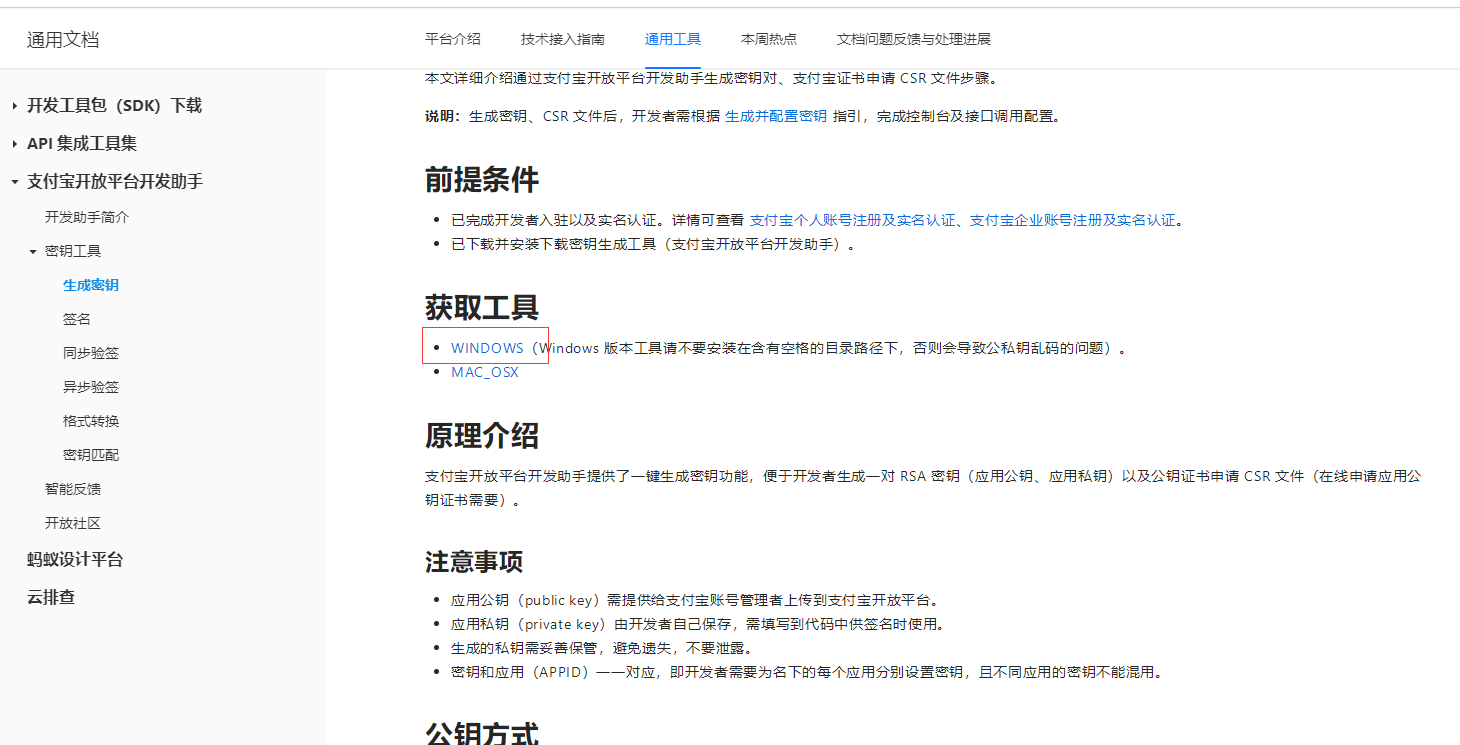Click the 已下载并安装下载密钥生成工具 bullet text
Image resolution: width=1460 pixels, height=745 pixels.
[654, 244]
